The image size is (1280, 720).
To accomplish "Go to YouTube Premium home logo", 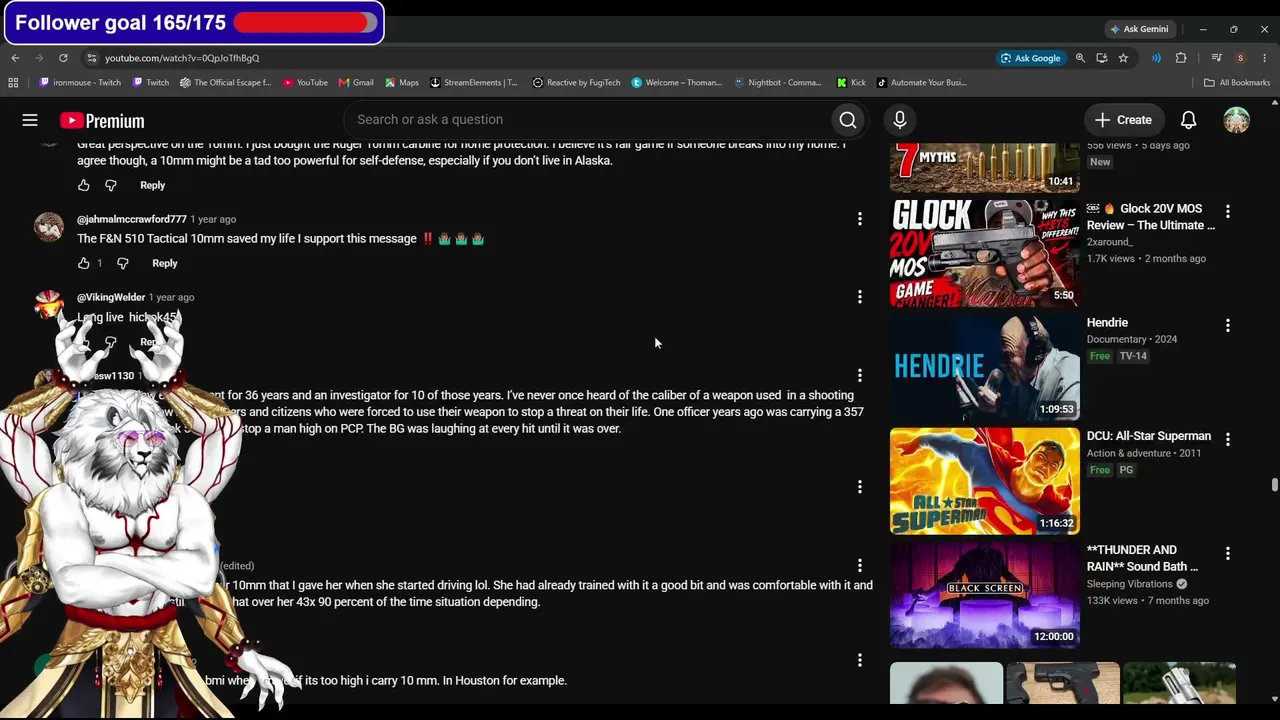I will point(102,121).
